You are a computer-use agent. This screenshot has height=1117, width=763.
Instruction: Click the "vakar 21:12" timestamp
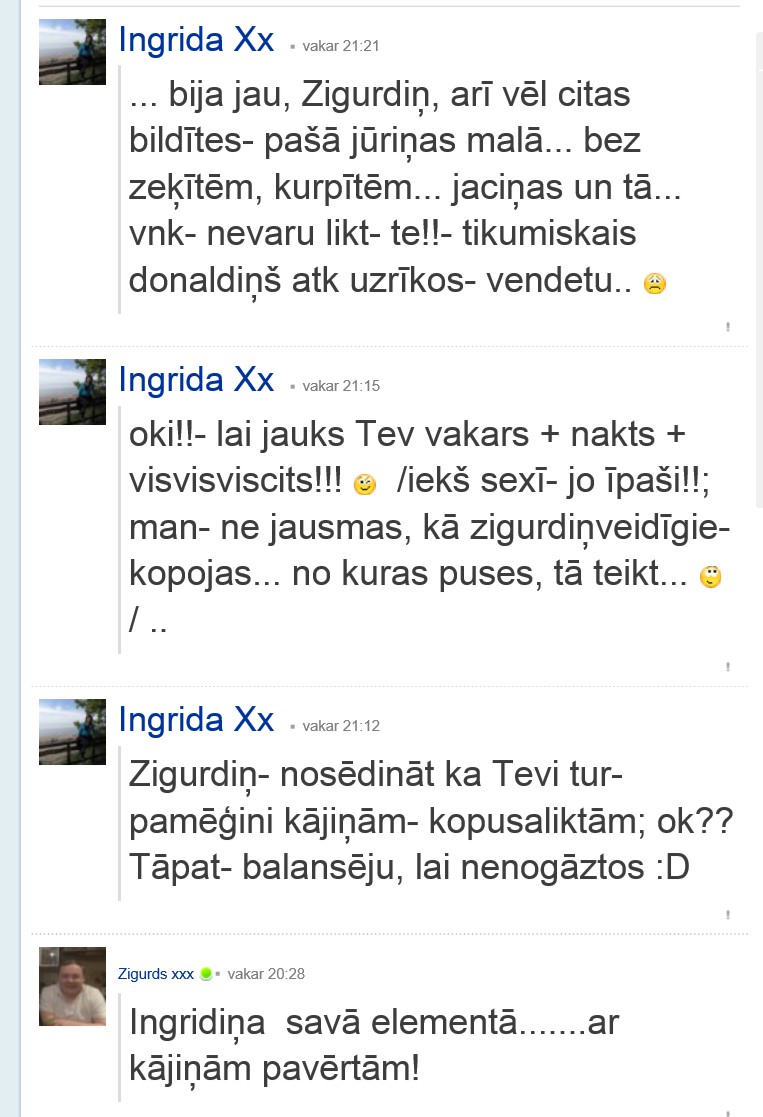[x=341, y=726]
